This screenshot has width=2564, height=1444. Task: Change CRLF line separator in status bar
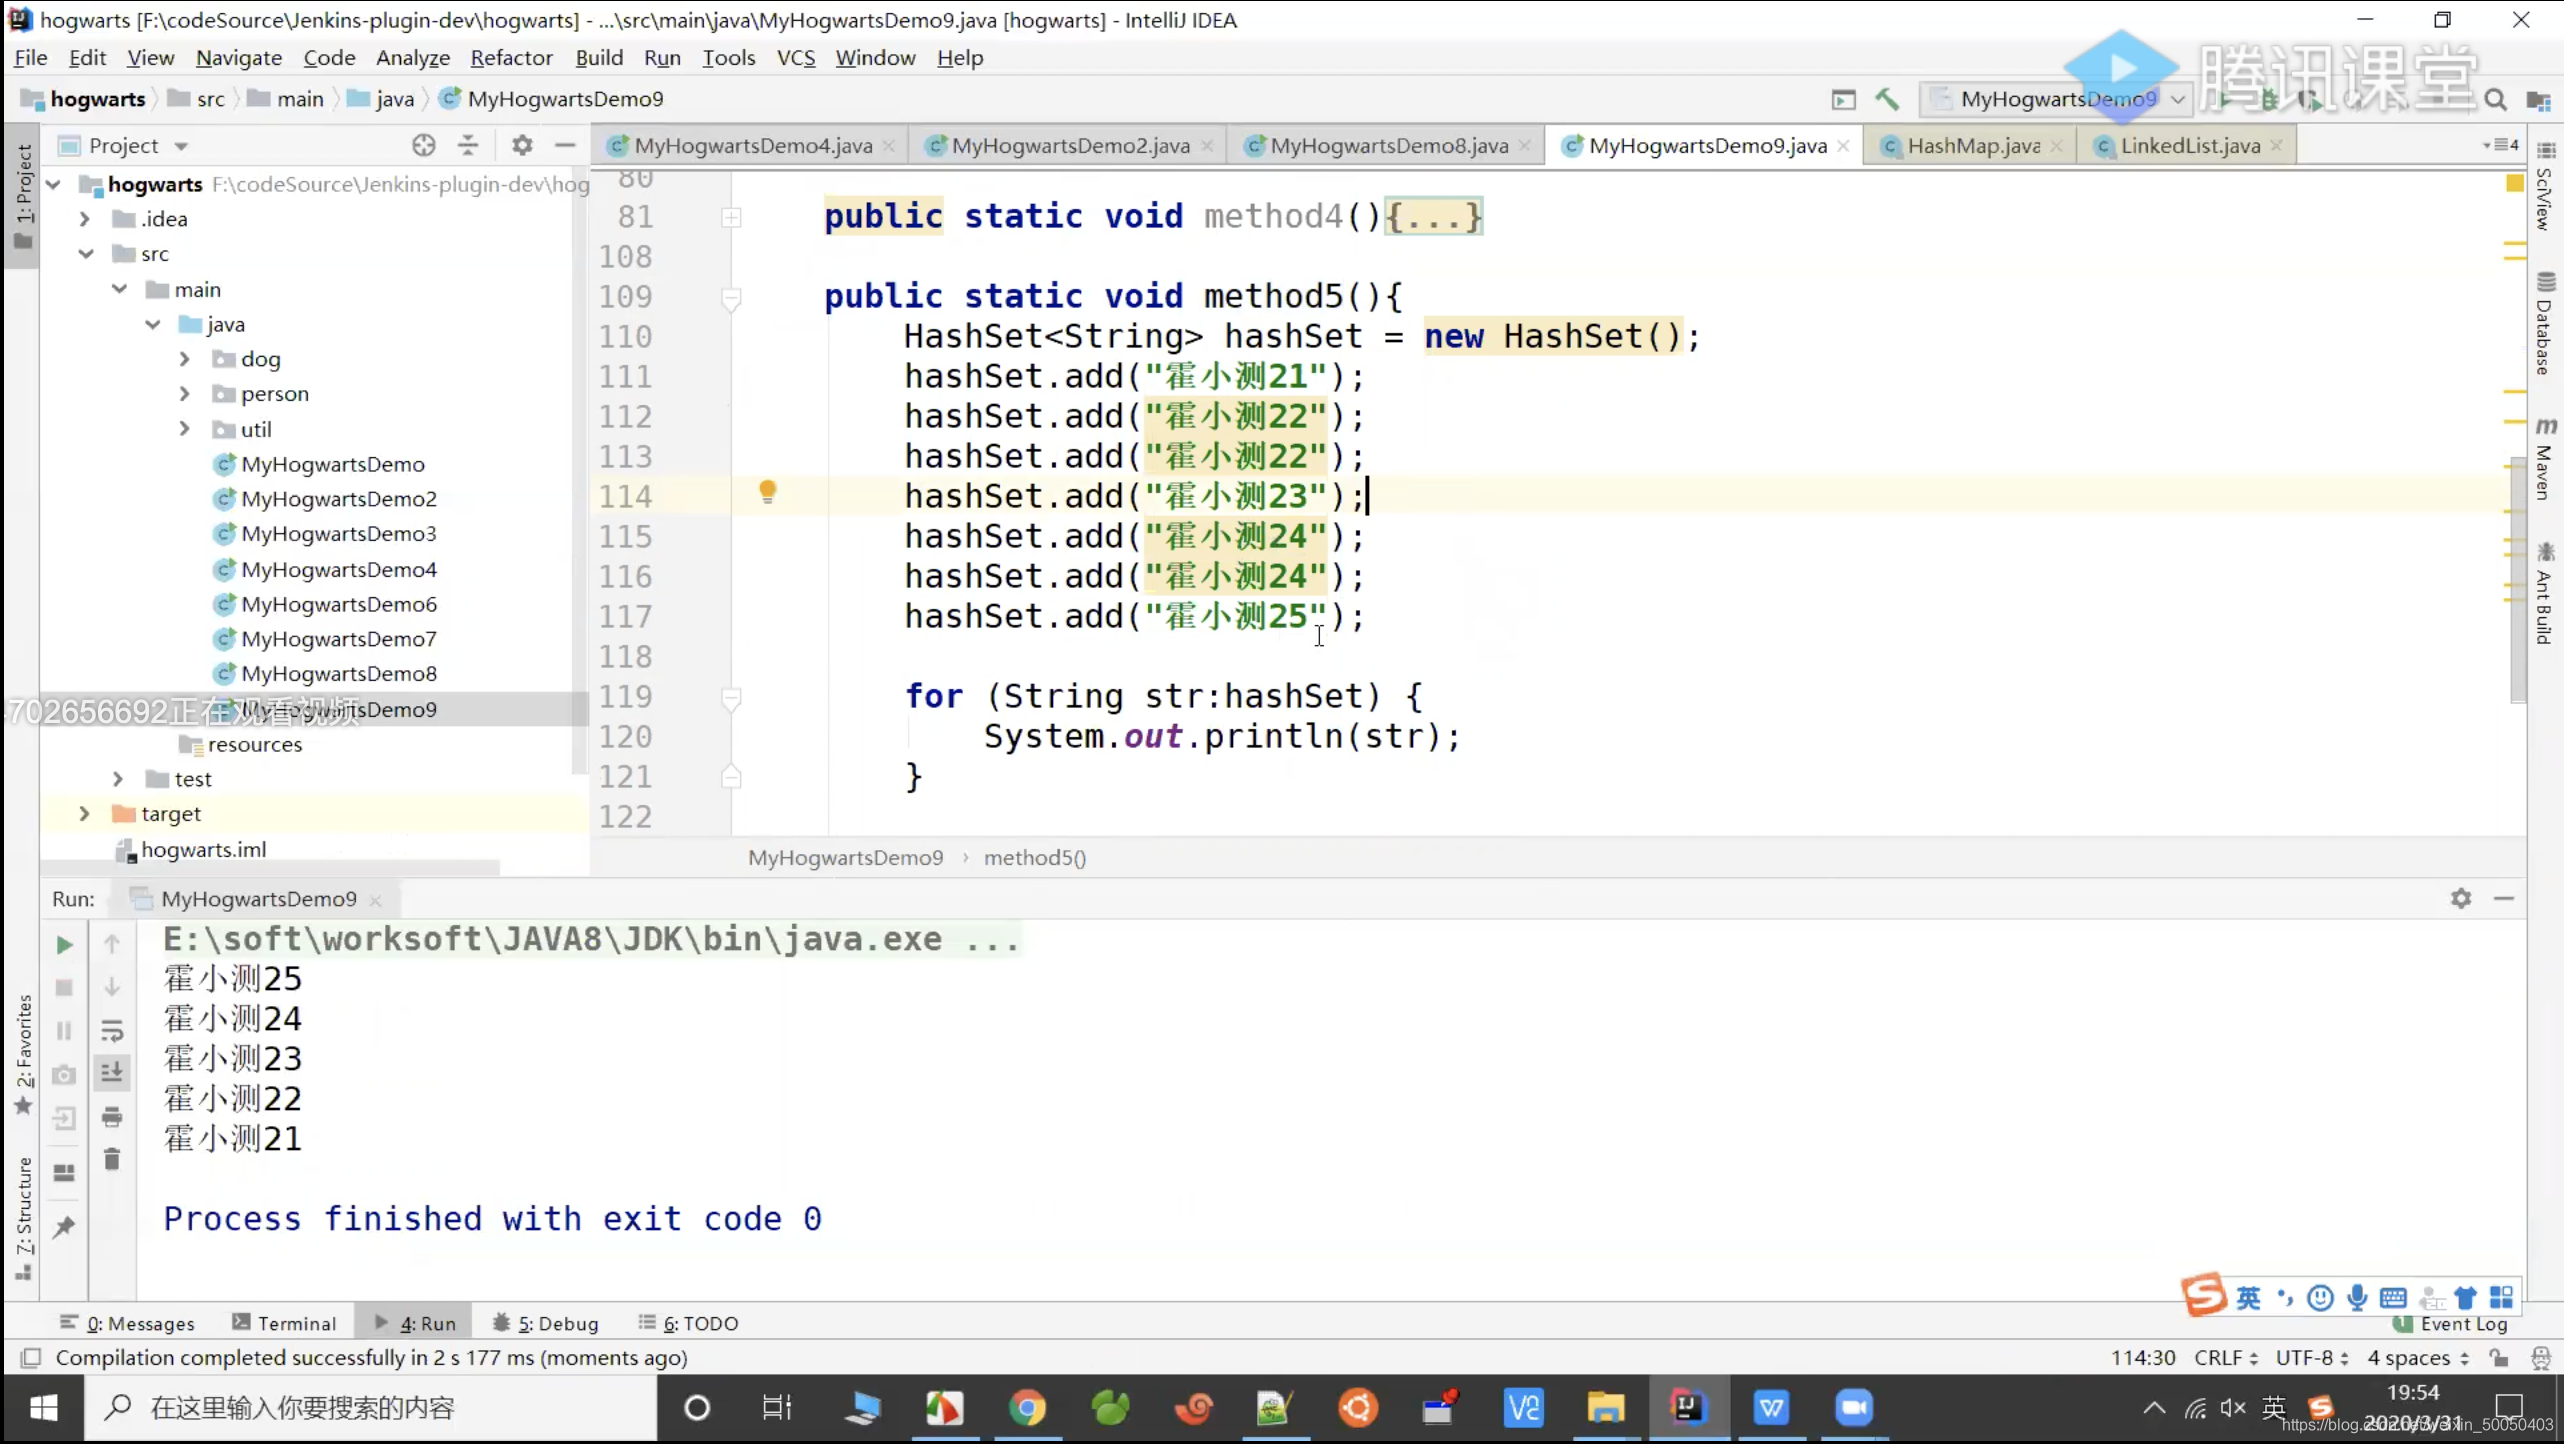(2226, 1358)
